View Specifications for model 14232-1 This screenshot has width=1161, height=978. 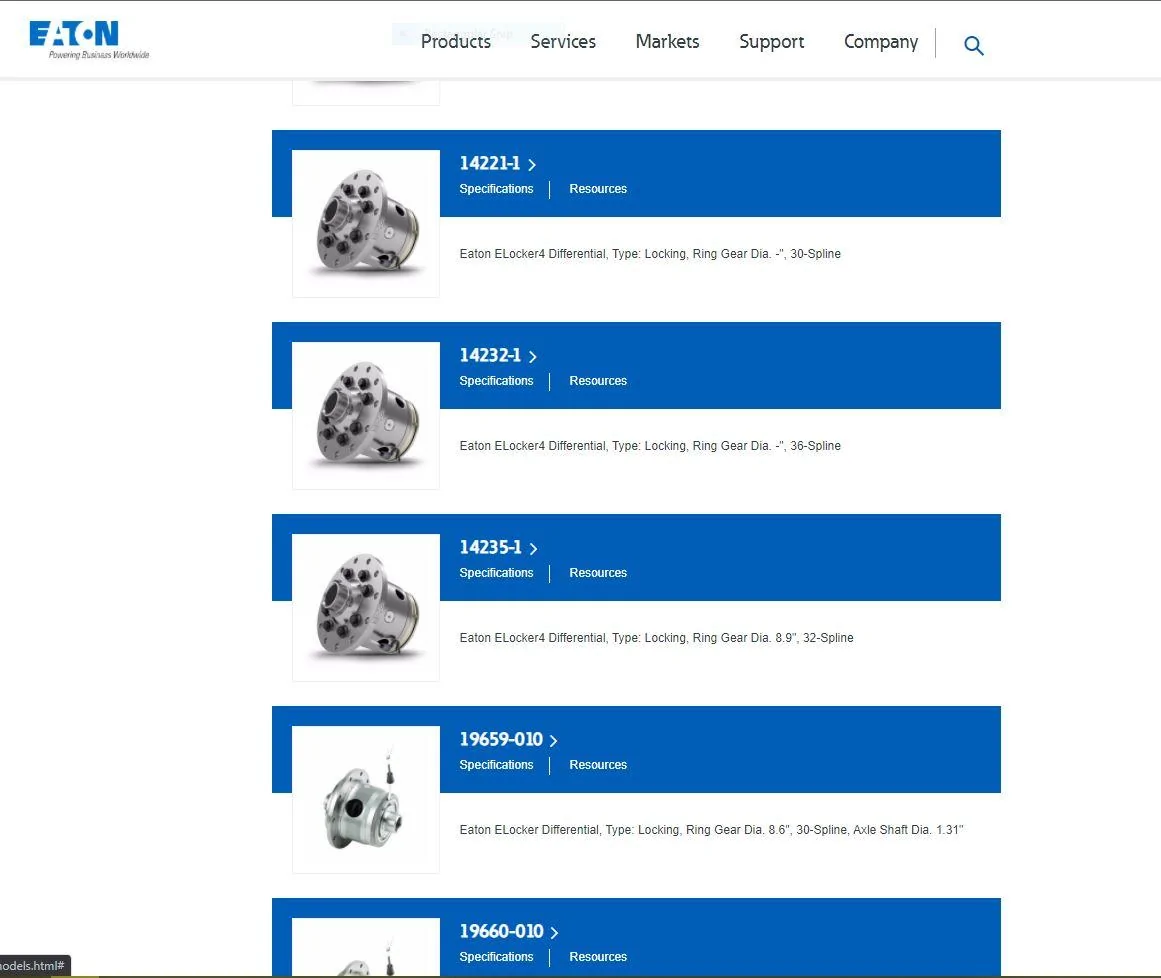click(496, 381)
